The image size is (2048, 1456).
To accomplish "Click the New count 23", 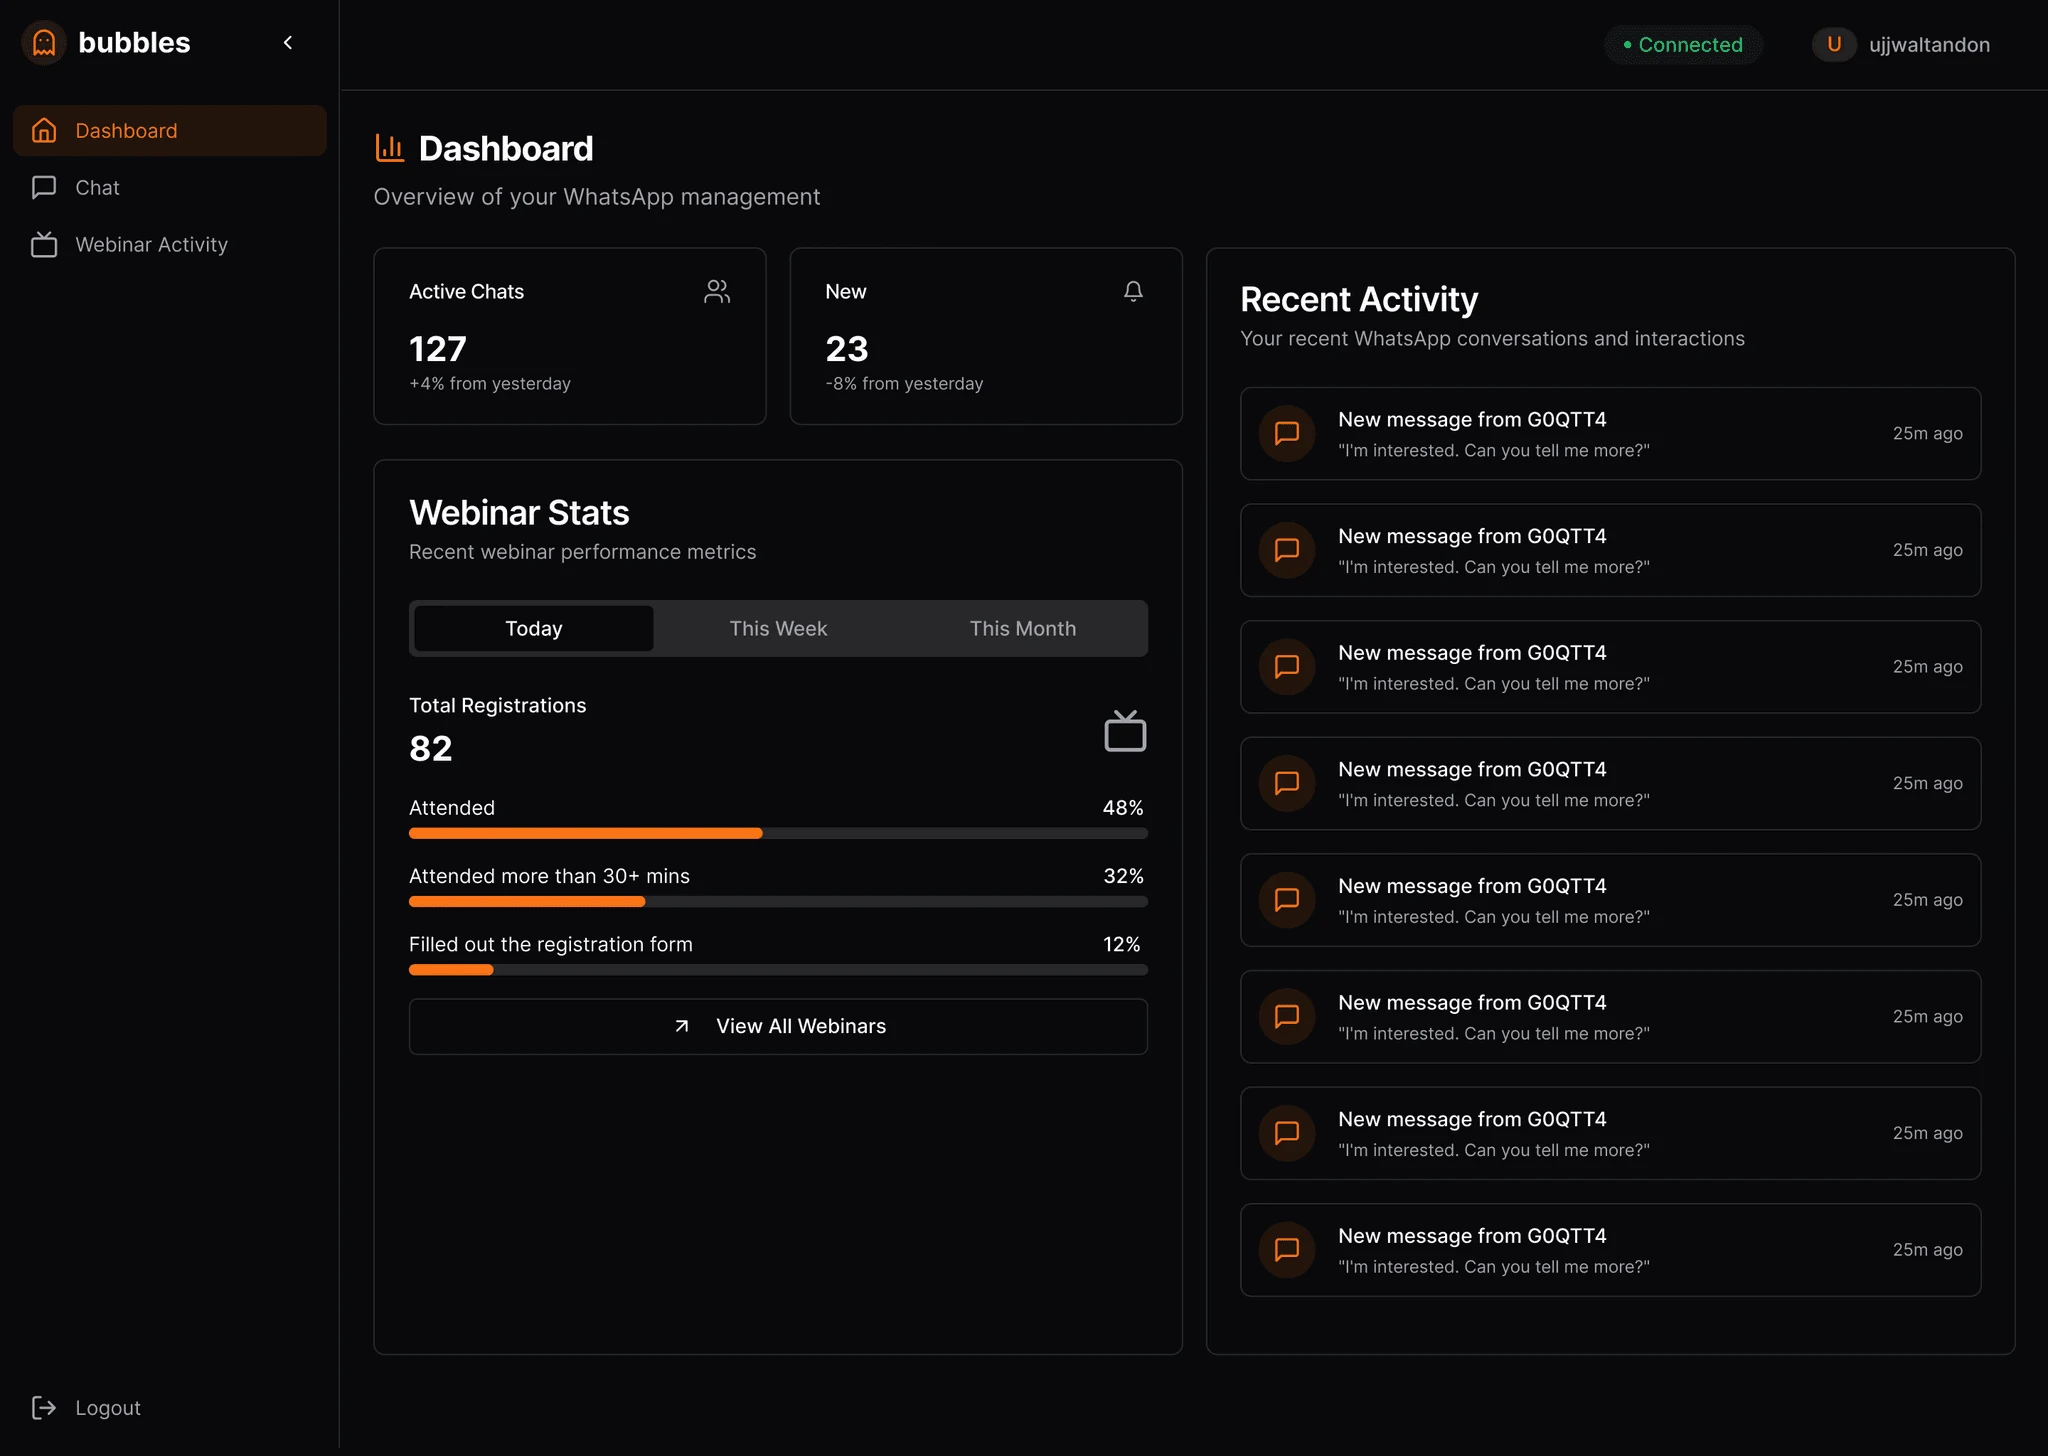I will 847,349.
